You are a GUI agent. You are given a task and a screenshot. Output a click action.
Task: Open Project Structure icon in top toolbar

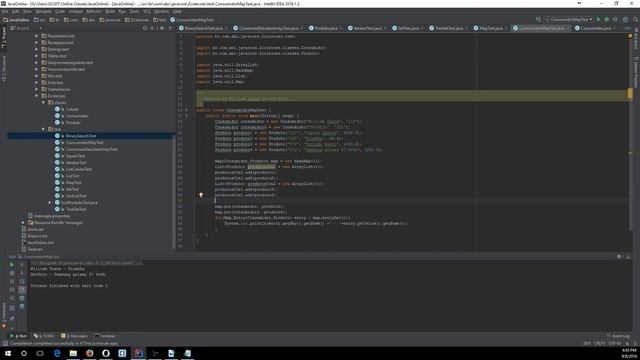click(x=625, y=19)
